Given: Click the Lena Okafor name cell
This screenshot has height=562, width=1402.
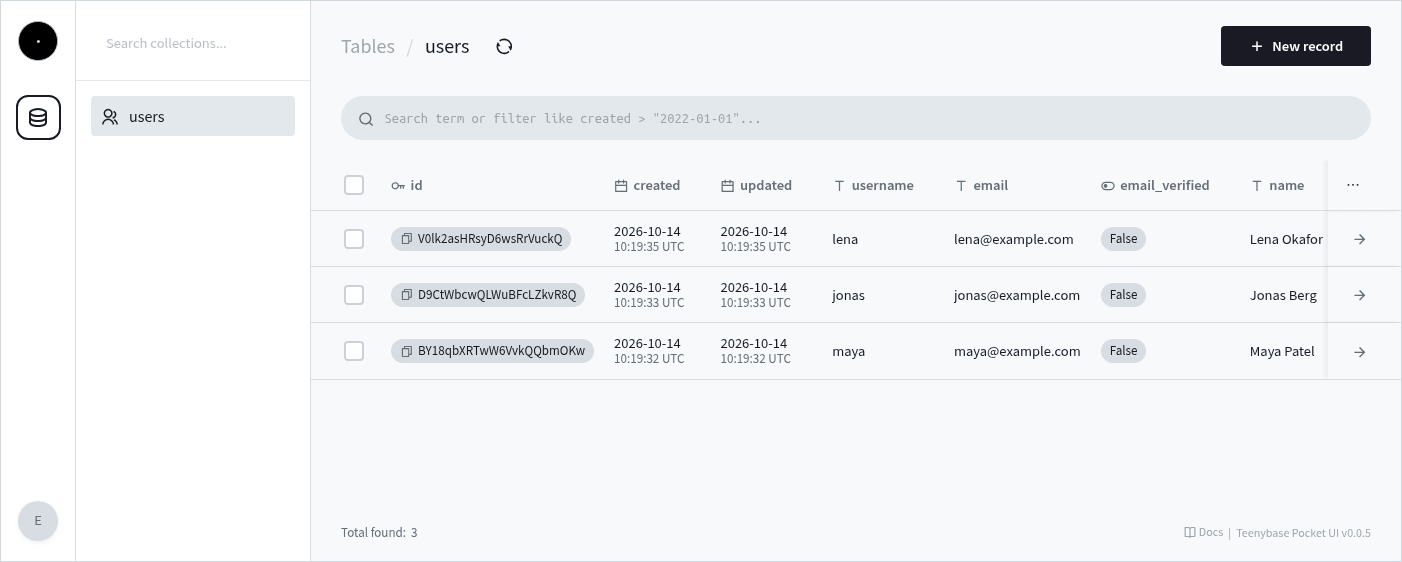Looking at the screenshot, I should coord(1286,239).
